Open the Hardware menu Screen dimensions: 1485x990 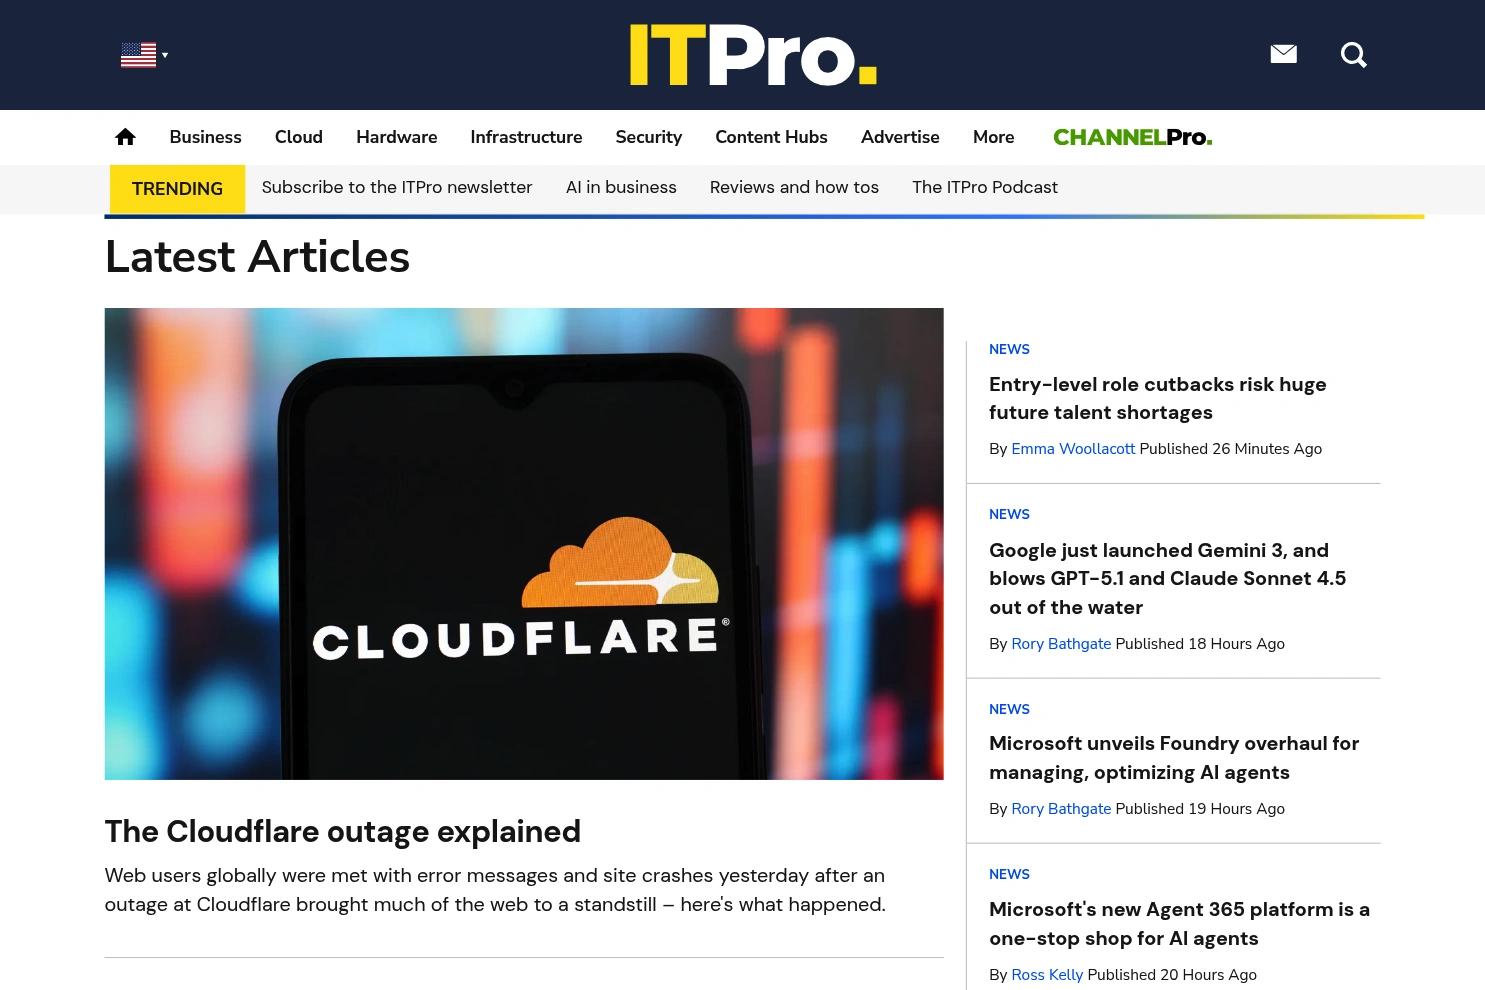(396, 137)
